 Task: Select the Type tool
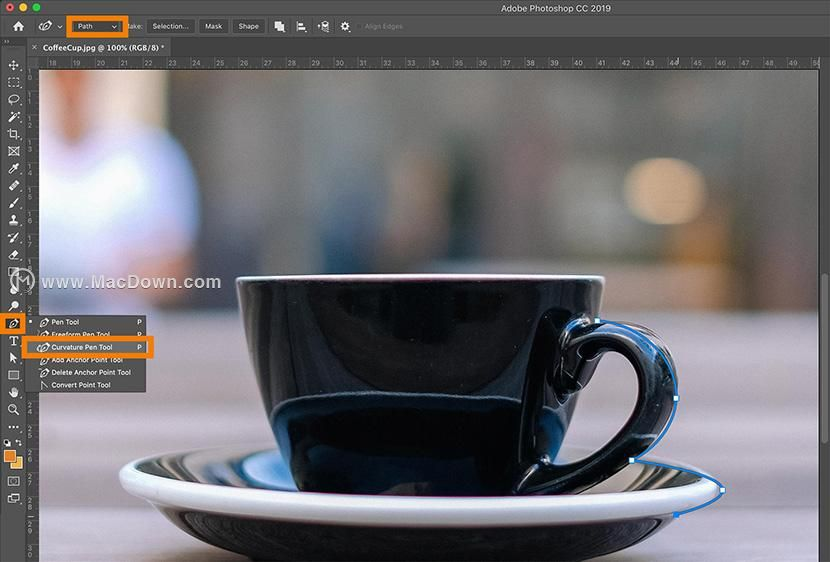[14, 341]
